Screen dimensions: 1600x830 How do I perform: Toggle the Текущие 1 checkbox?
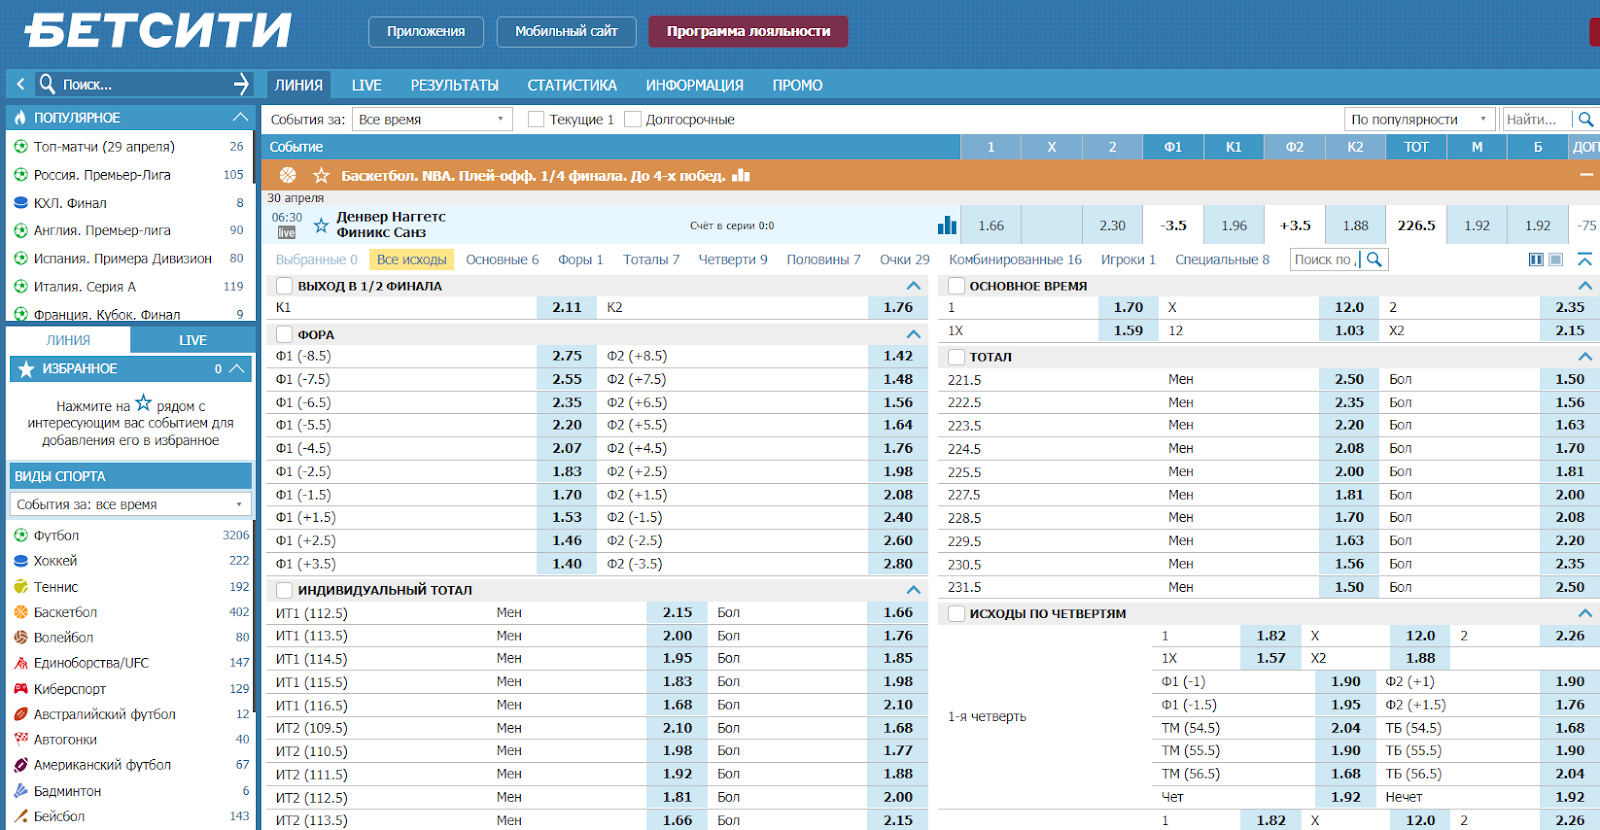click(x=536, y=119)
